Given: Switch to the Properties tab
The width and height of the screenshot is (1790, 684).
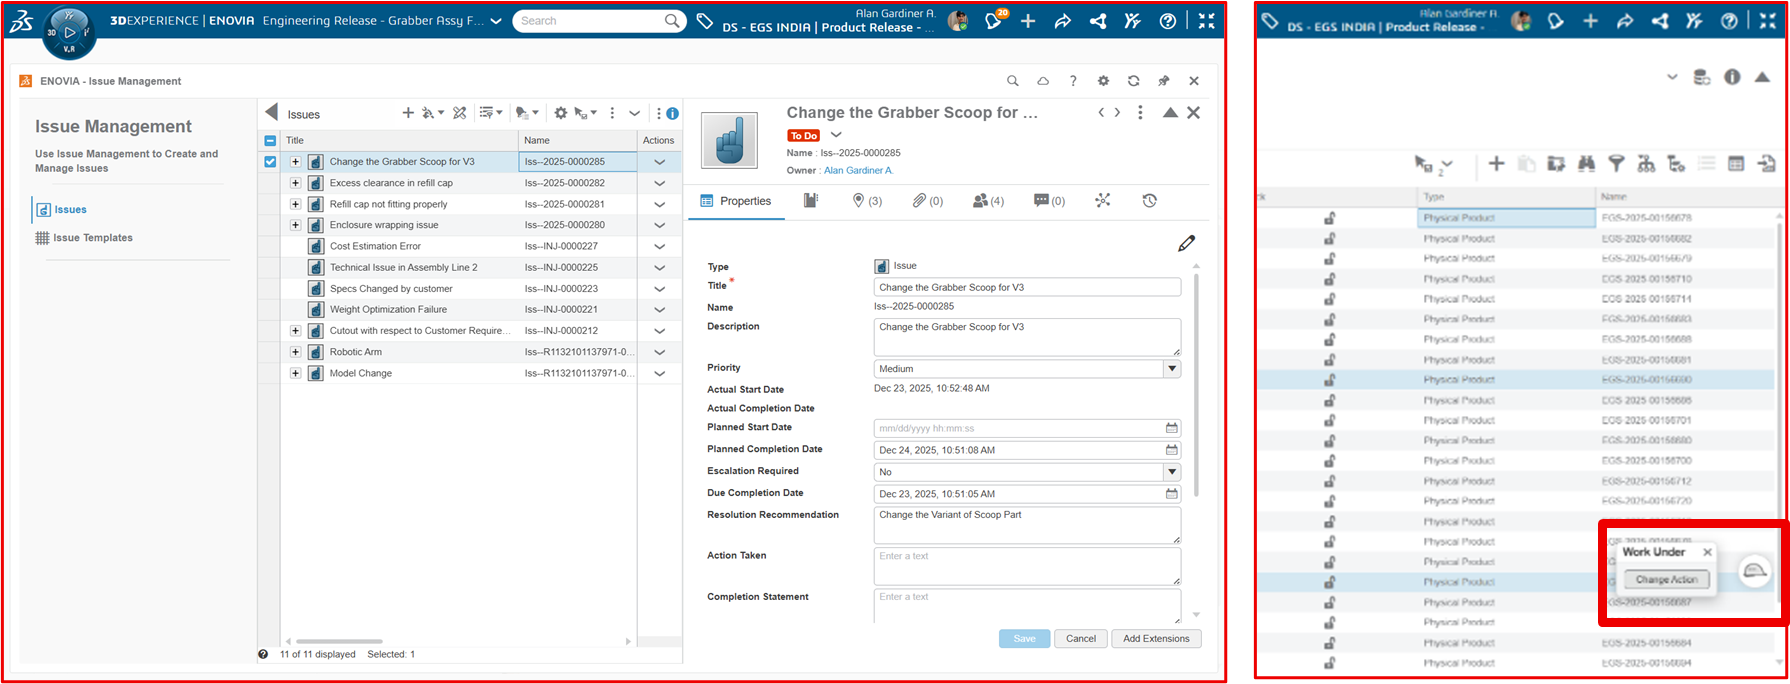Looking at the screenshot, I should 736,201.
